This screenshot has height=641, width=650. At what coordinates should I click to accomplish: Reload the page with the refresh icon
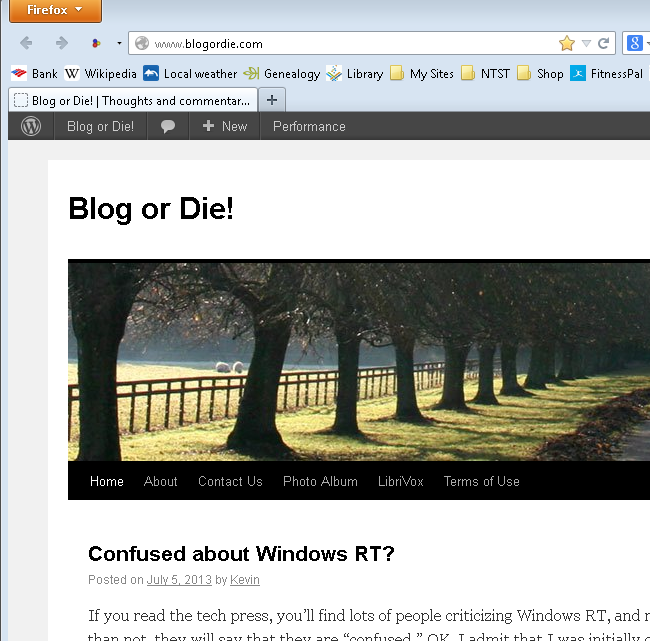pos(604,43)
